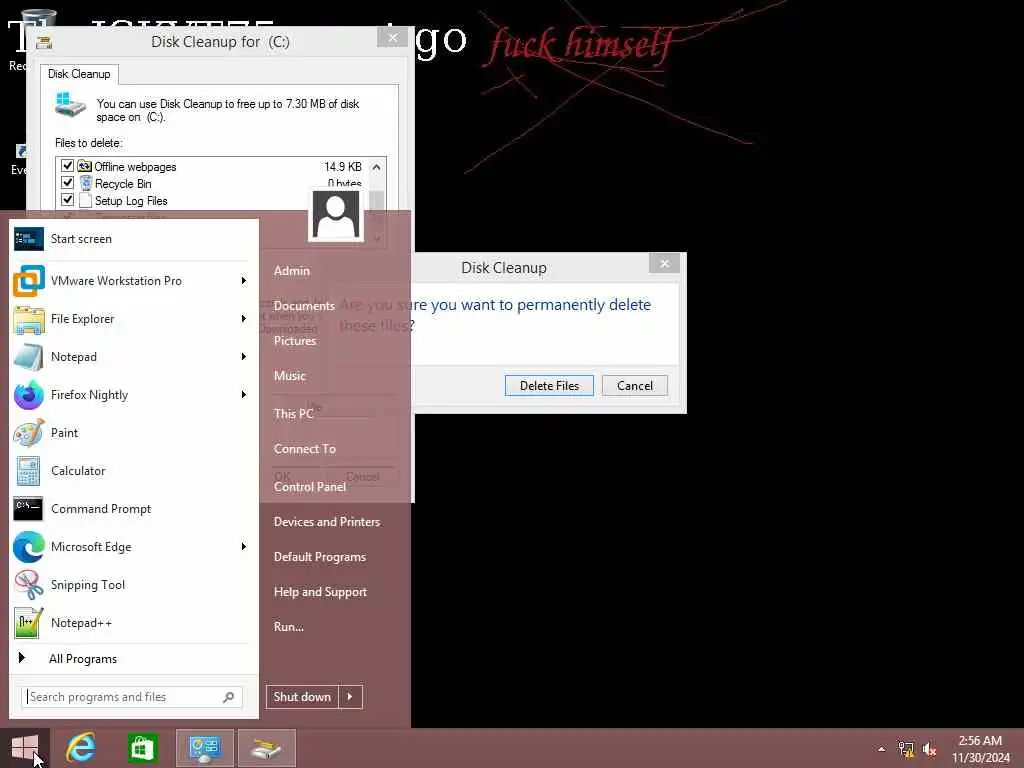Toggle Recycle Bin checkbox
The width and height of the screenshot is (1024, 768).
67,183
